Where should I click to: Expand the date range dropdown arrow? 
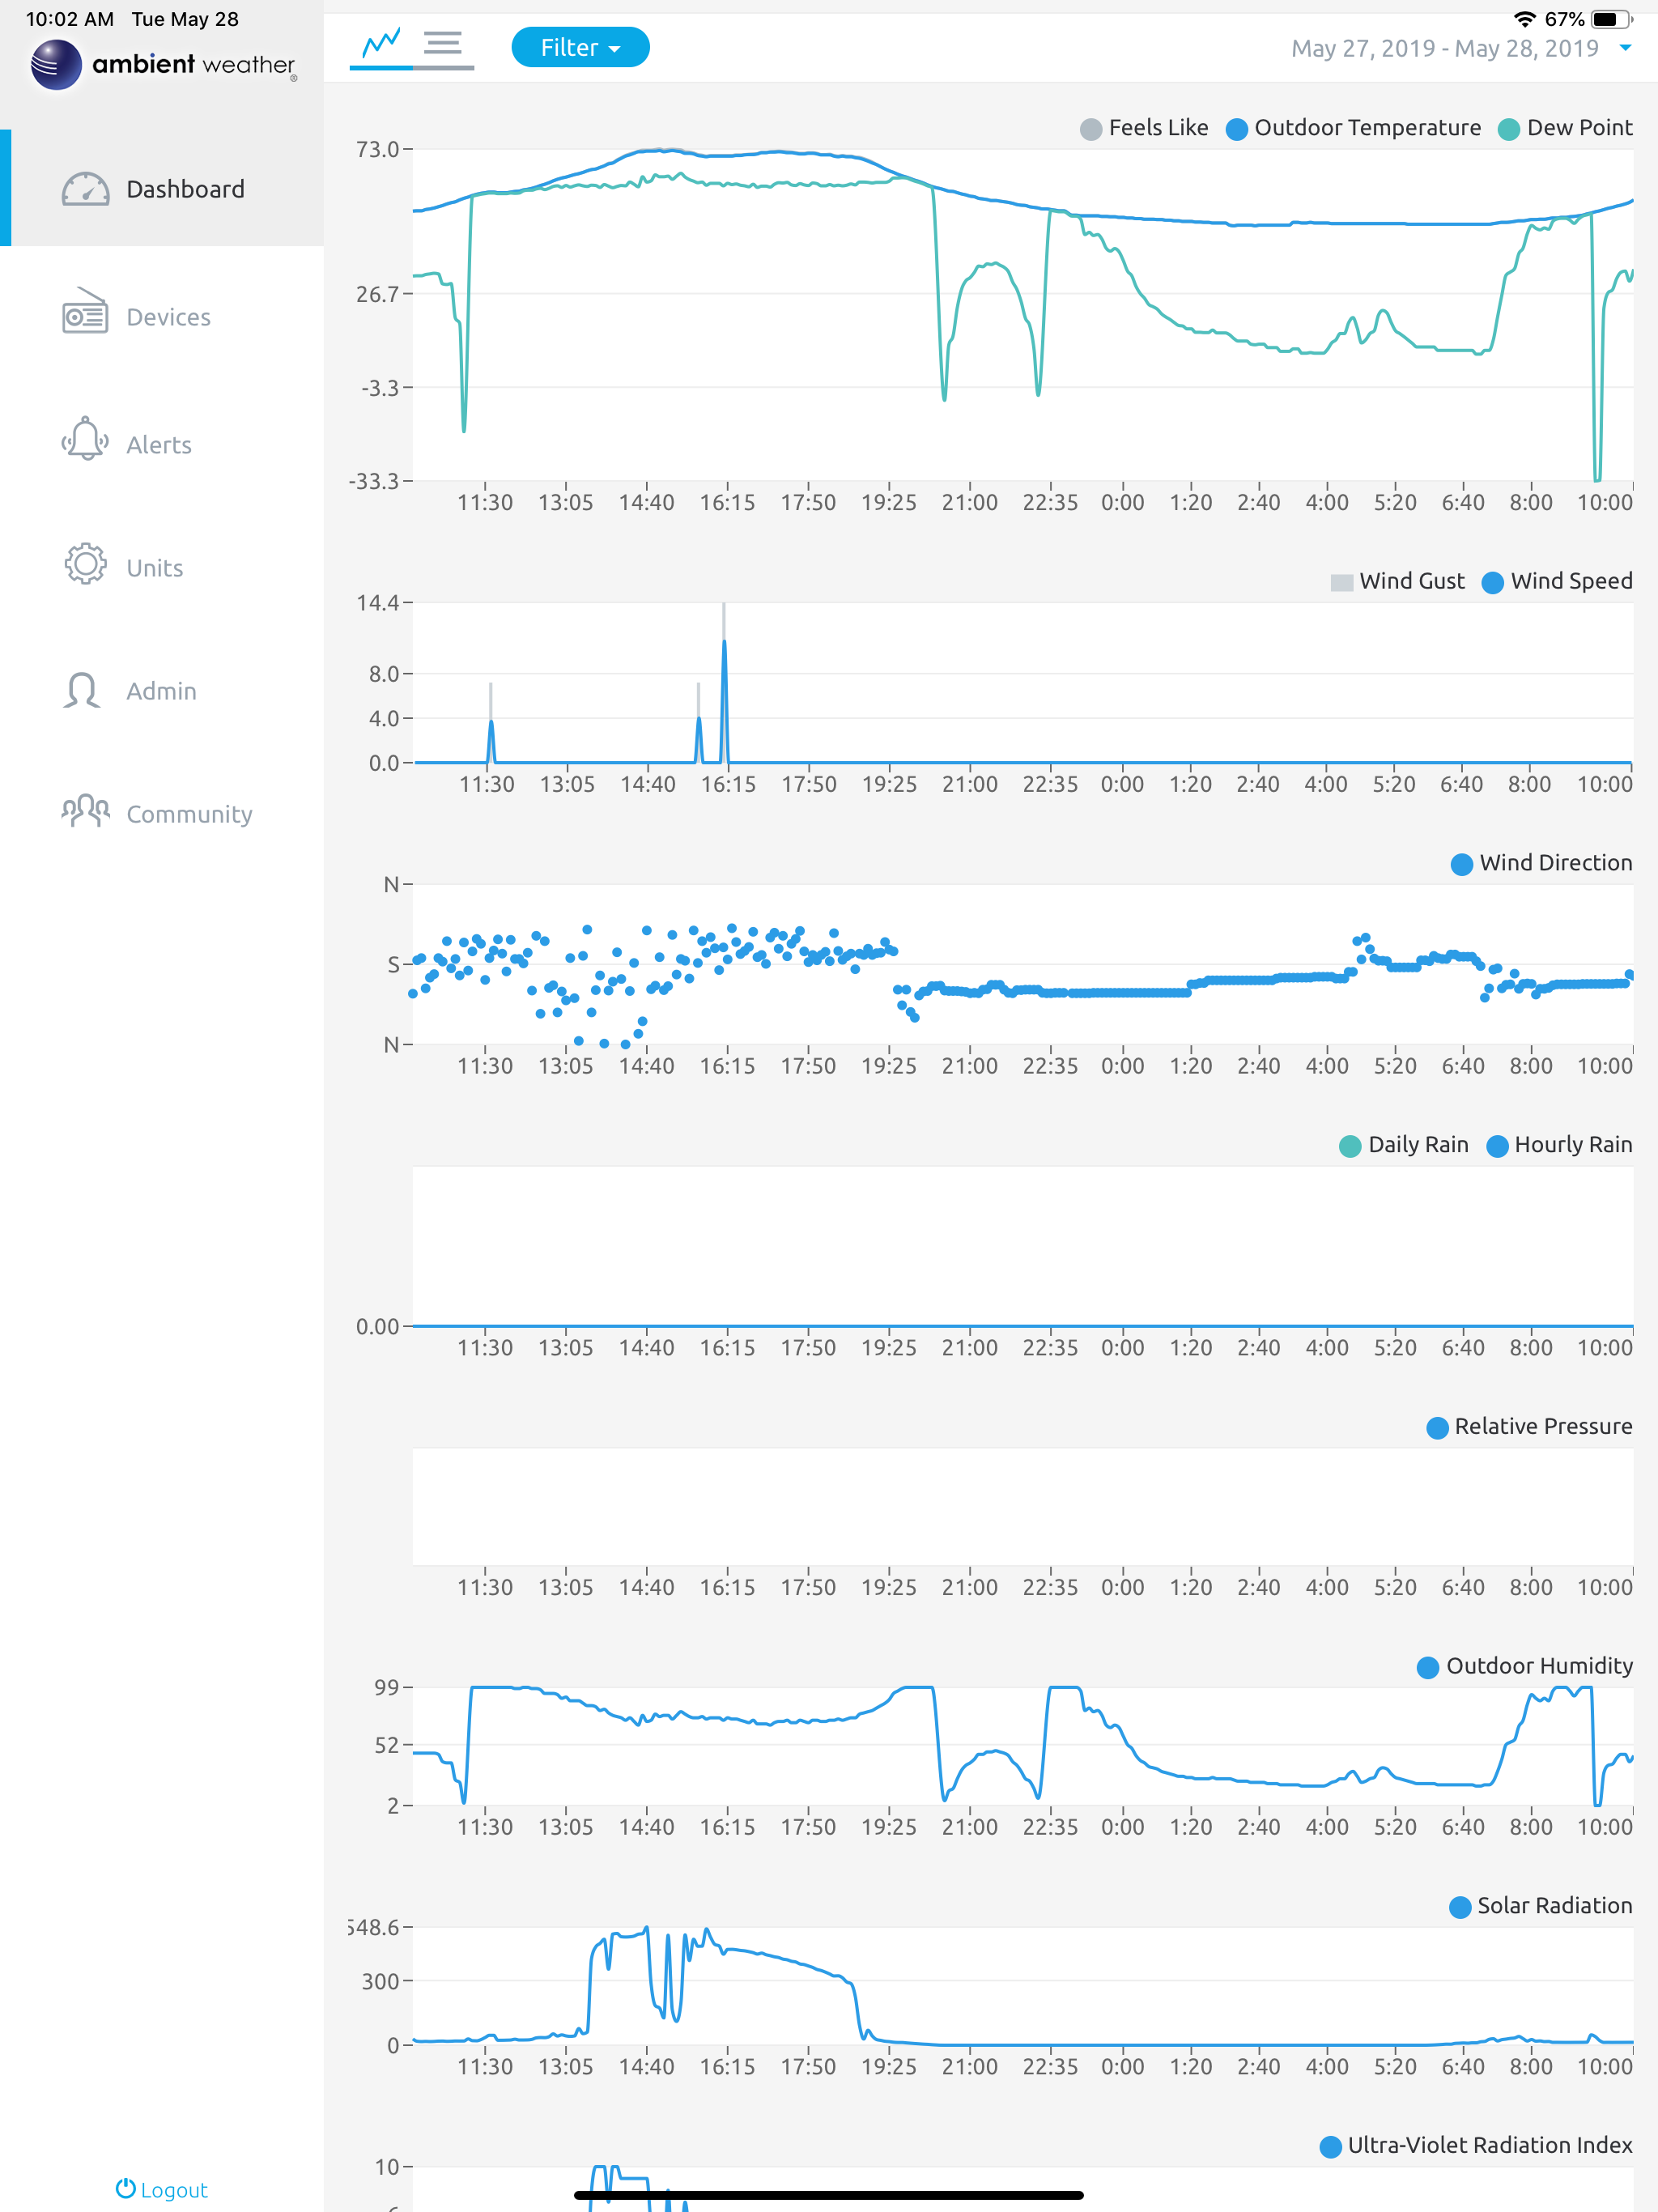click(x=1625, y=48)
